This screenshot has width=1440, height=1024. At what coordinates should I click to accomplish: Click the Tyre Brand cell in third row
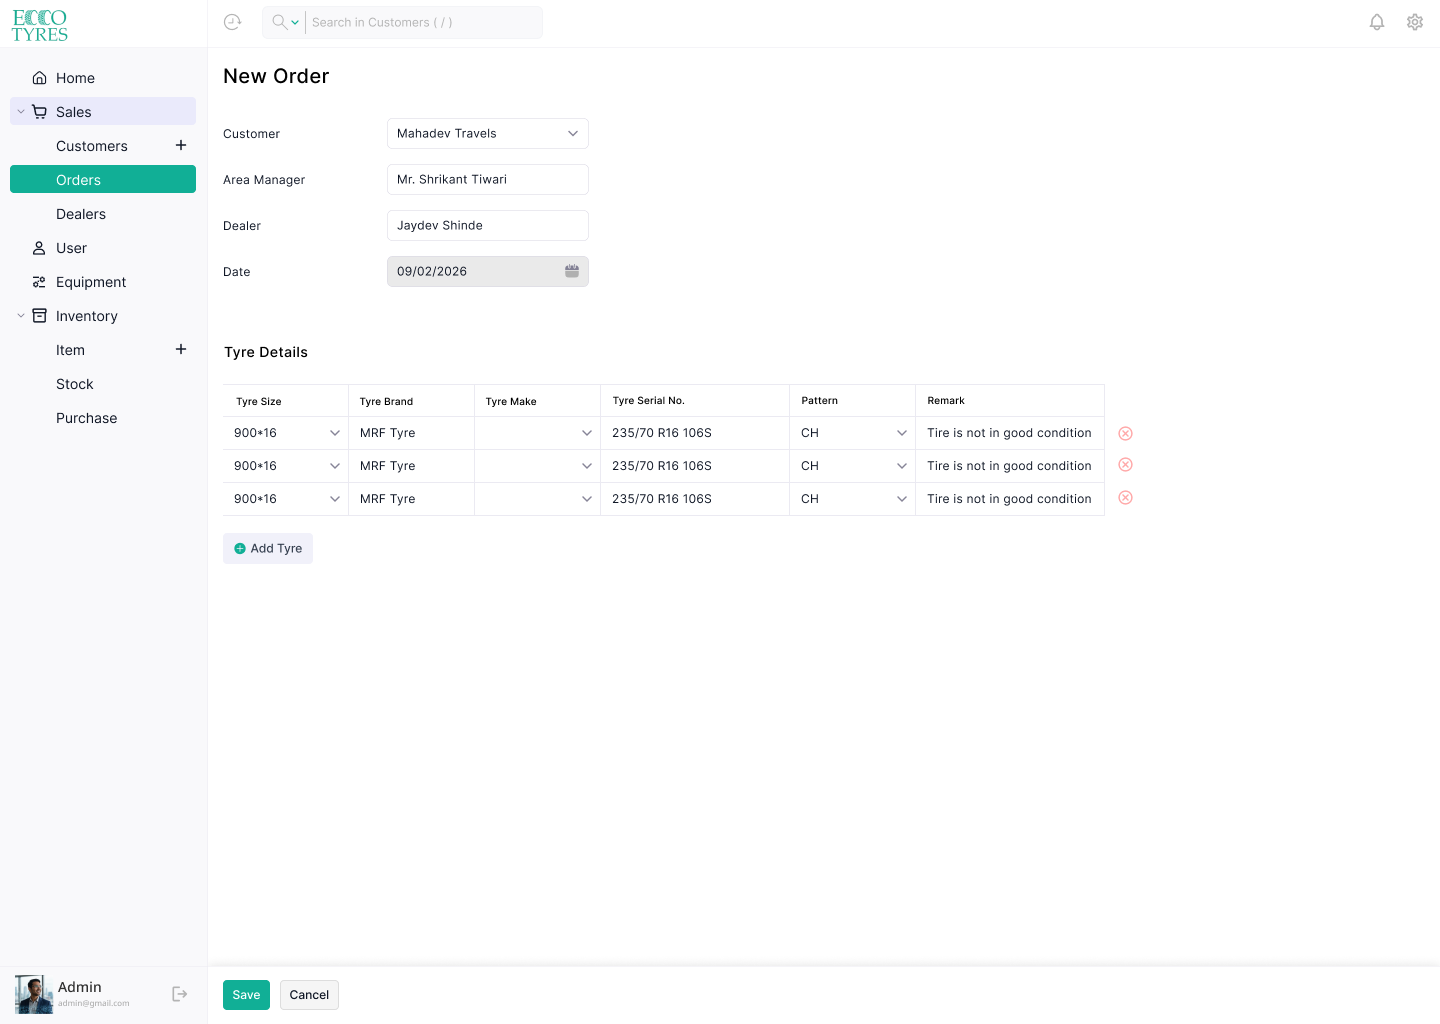coord(412,499)
